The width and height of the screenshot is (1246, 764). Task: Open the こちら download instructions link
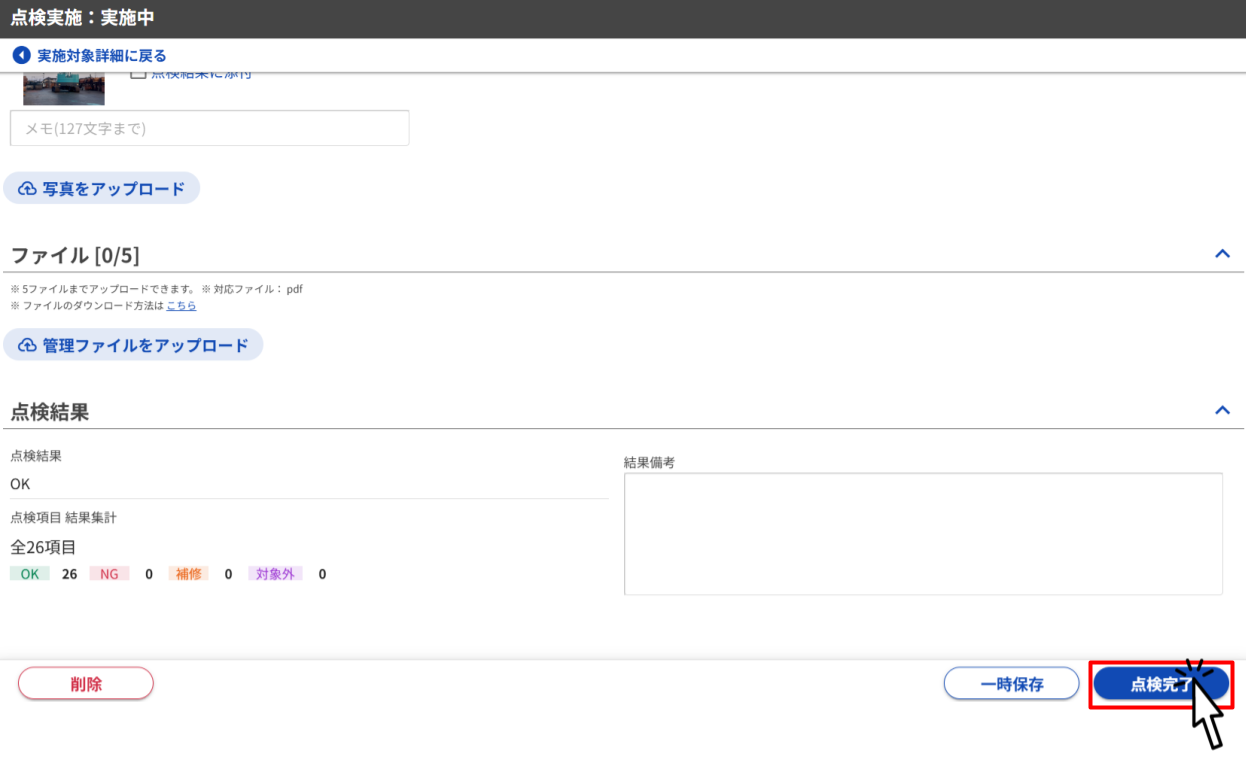point(181,306)
